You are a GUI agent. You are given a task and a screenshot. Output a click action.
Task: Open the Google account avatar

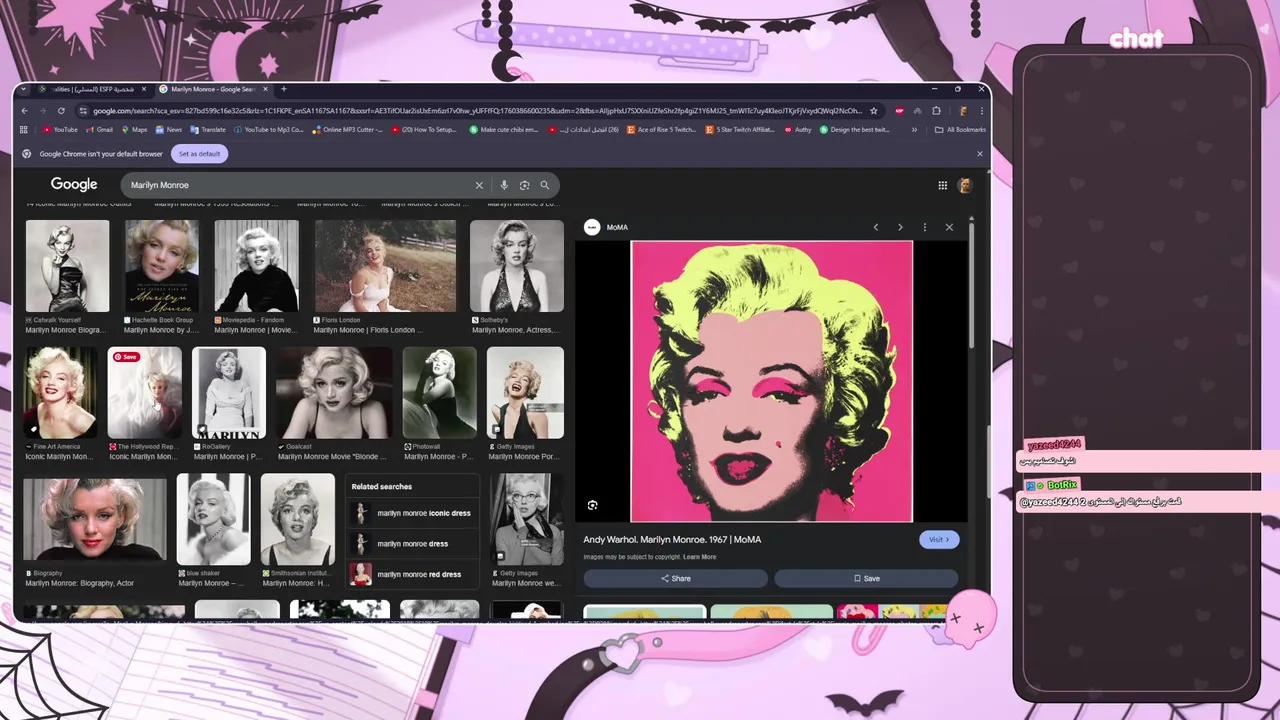pyautogui.click(x=965, y=185)
